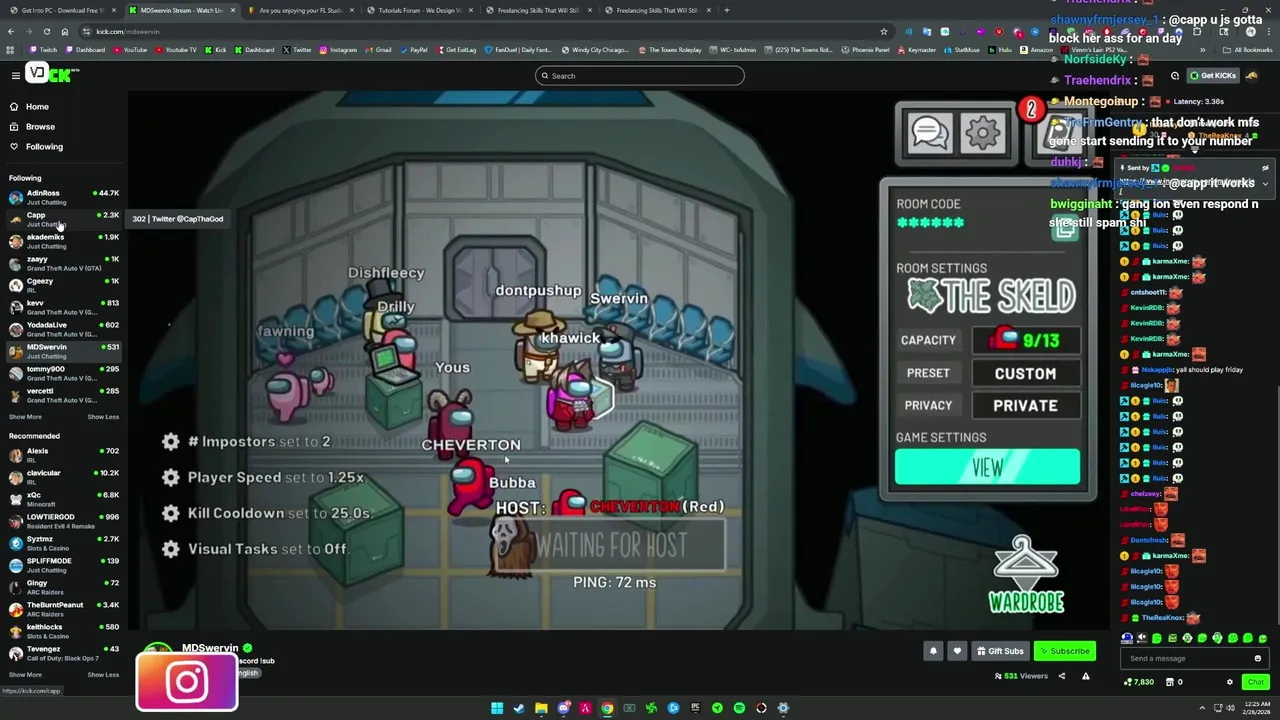This screenshot has height=720, width=1280.
Task: Open AdinRoss channel in Following list
Action: [63, 197]
